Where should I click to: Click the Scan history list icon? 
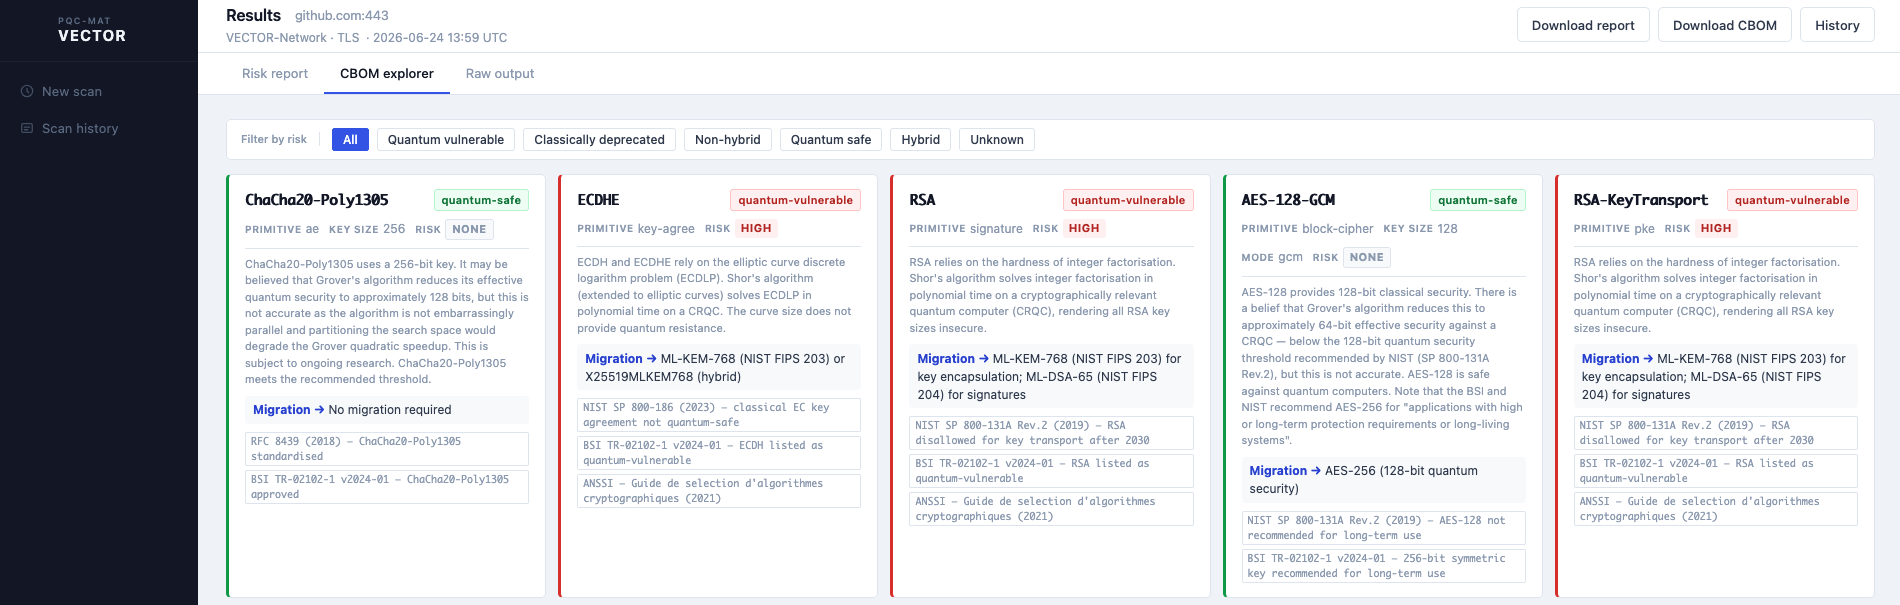(27, 128)
